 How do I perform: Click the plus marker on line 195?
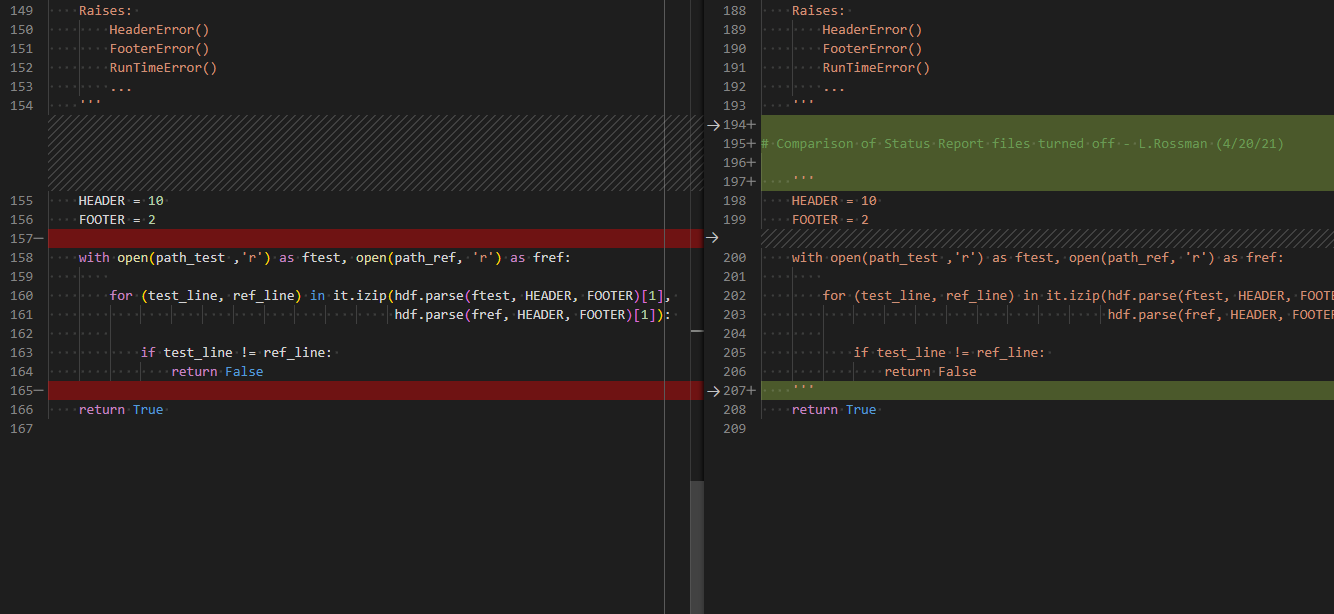click(751, 144)
